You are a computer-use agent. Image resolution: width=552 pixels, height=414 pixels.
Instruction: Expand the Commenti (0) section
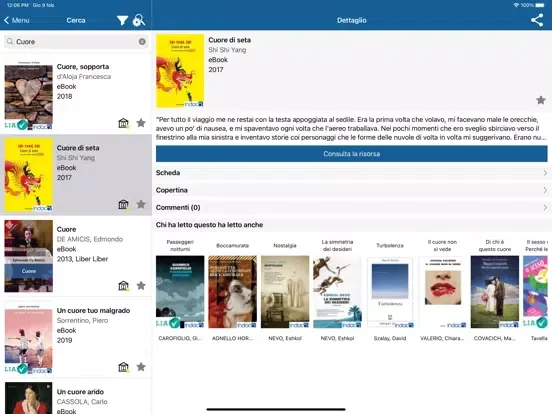coord(351,207)
